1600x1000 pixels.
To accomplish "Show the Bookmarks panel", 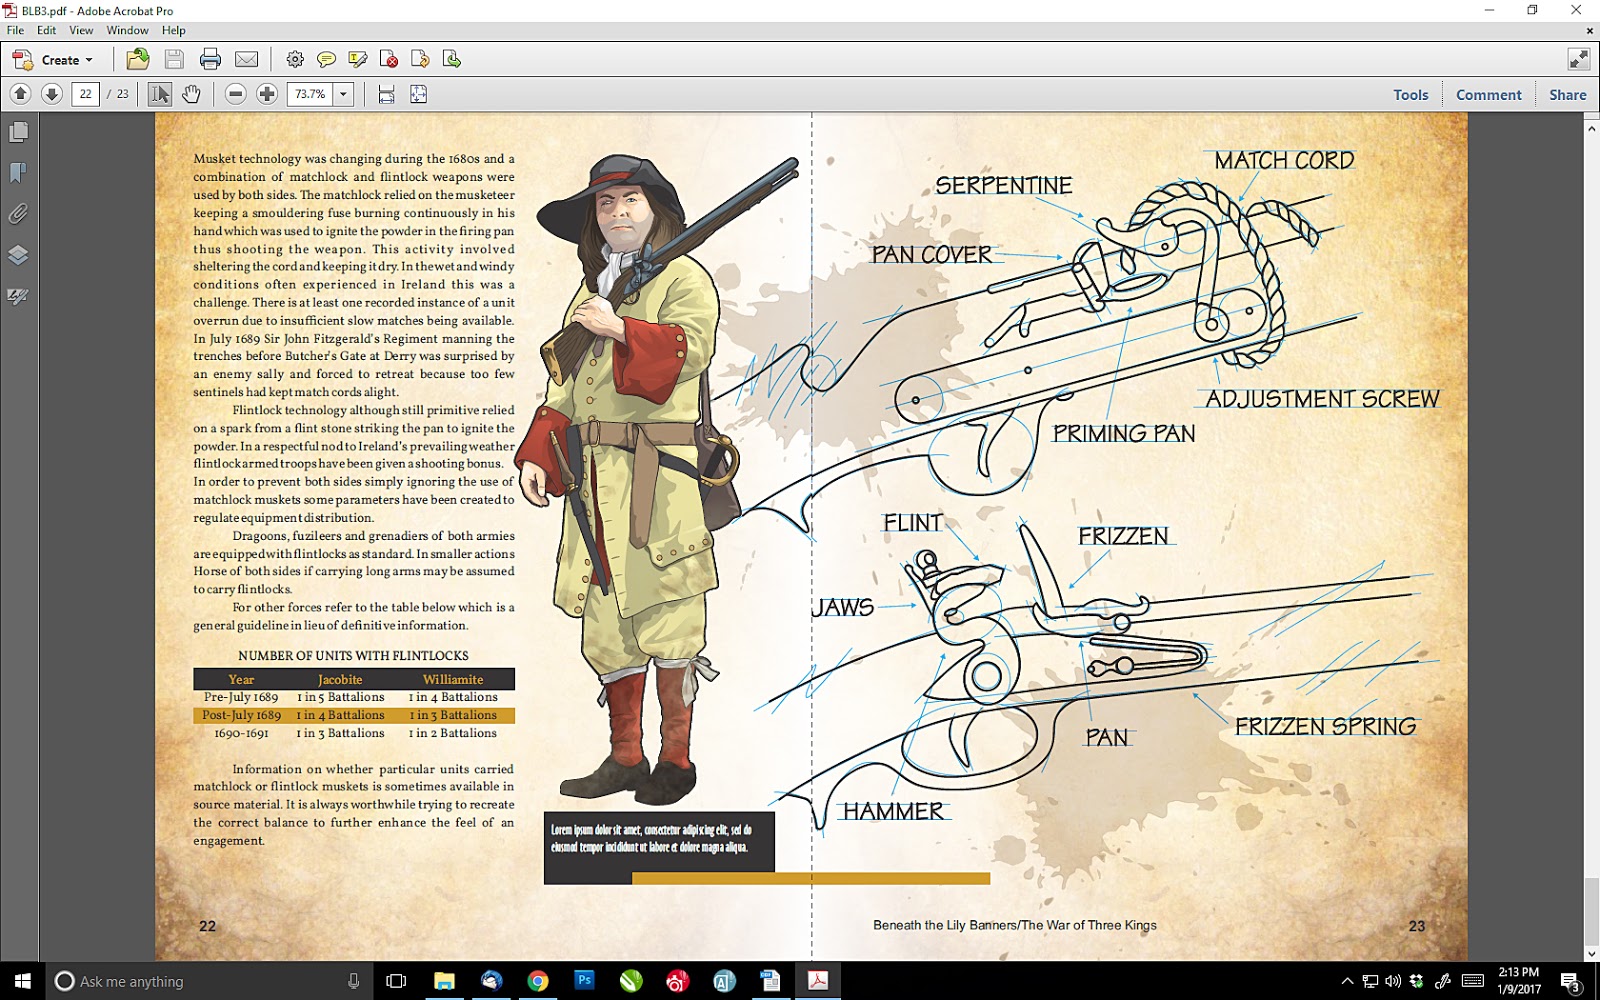I will (18, 173).
